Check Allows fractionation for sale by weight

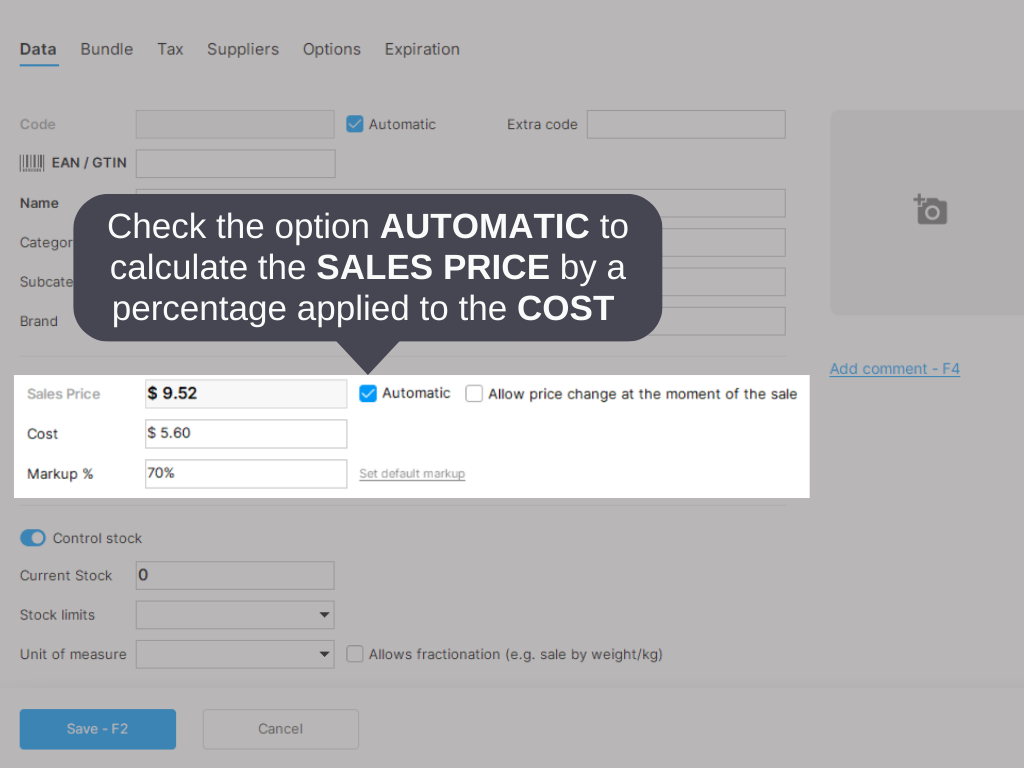click(354, 653)
